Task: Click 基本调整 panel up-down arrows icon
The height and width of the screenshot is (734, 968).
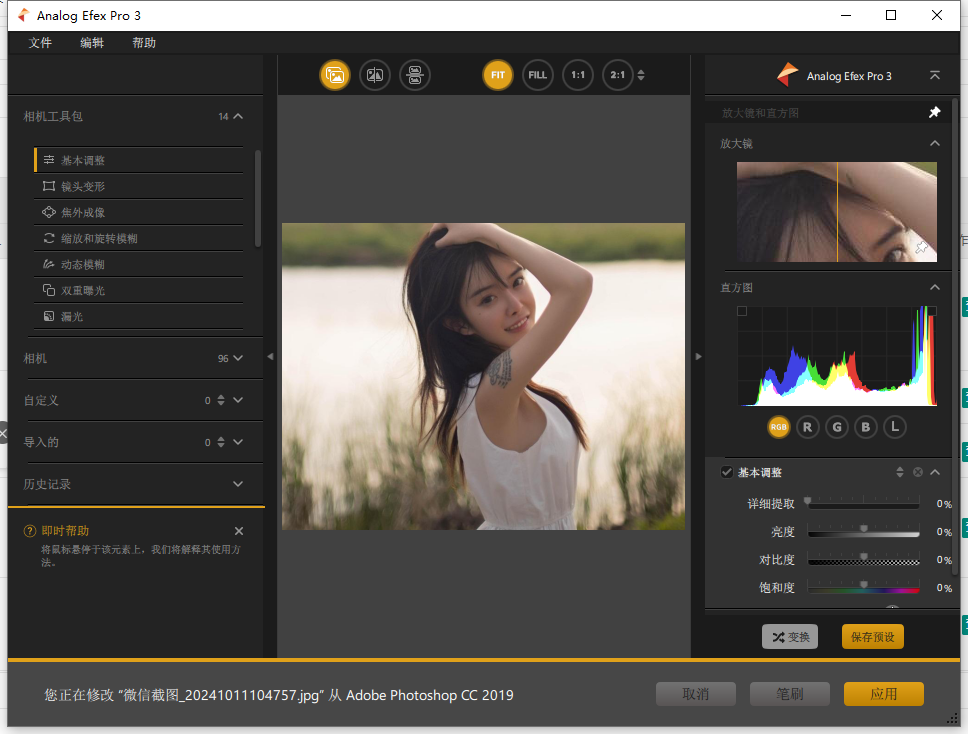Action: coord(899,472)
